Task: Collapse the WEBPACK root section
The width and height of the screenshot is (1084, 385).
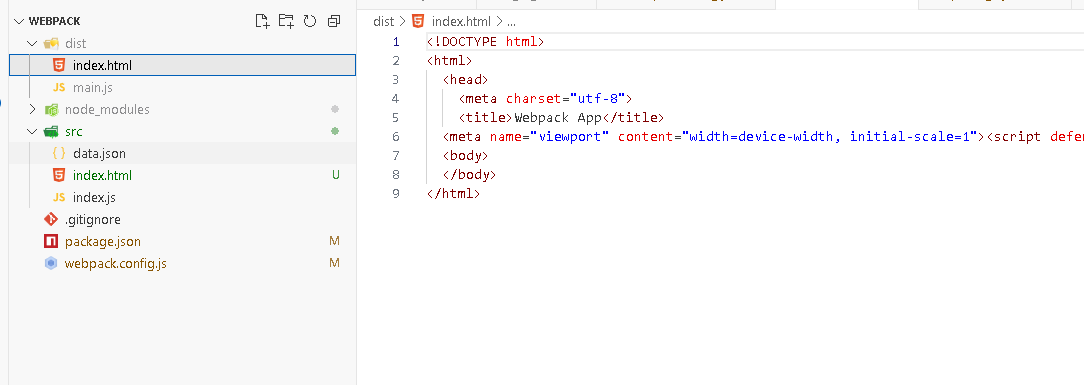Action: [x=19, y=21]
